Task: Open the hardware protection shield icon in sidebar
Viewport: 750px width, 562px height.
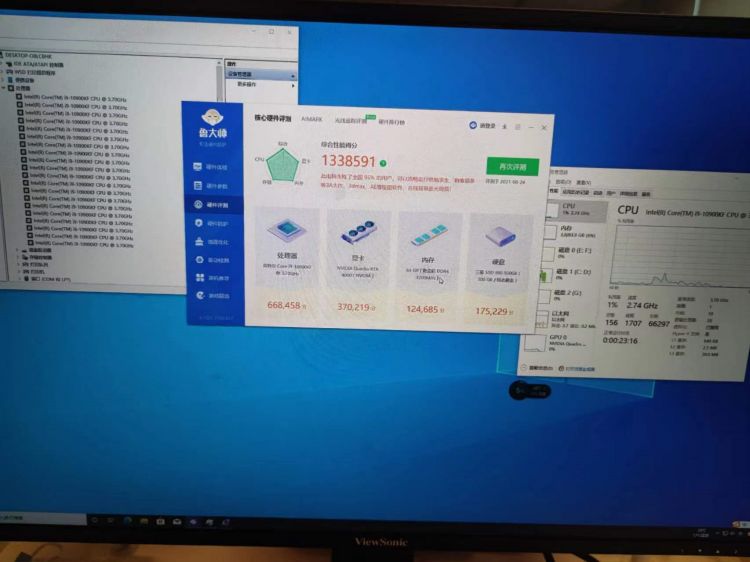Action: pyautogui.click(x=211, y=223)
